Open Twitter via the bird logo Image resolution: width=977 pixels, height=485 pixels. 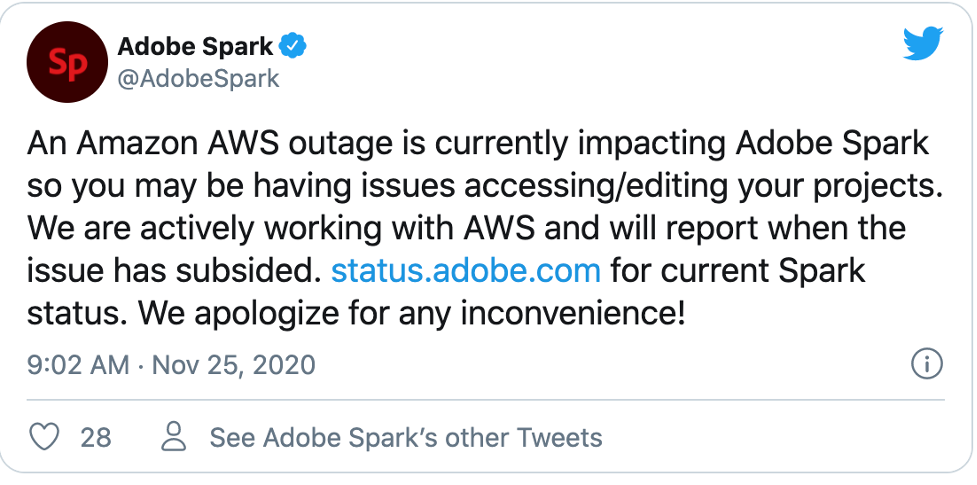click(x=922, y=42)
